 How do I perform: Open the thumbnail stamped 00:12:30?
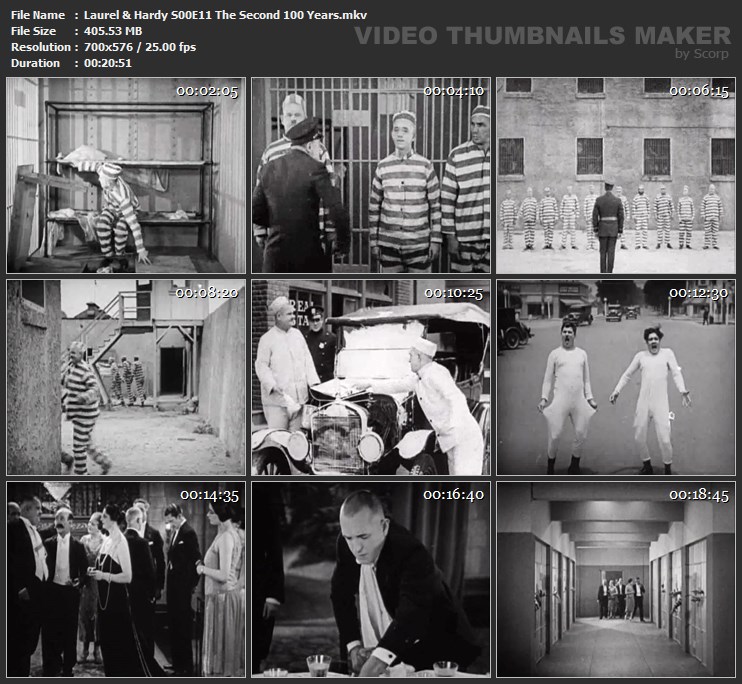coord(616,377)
